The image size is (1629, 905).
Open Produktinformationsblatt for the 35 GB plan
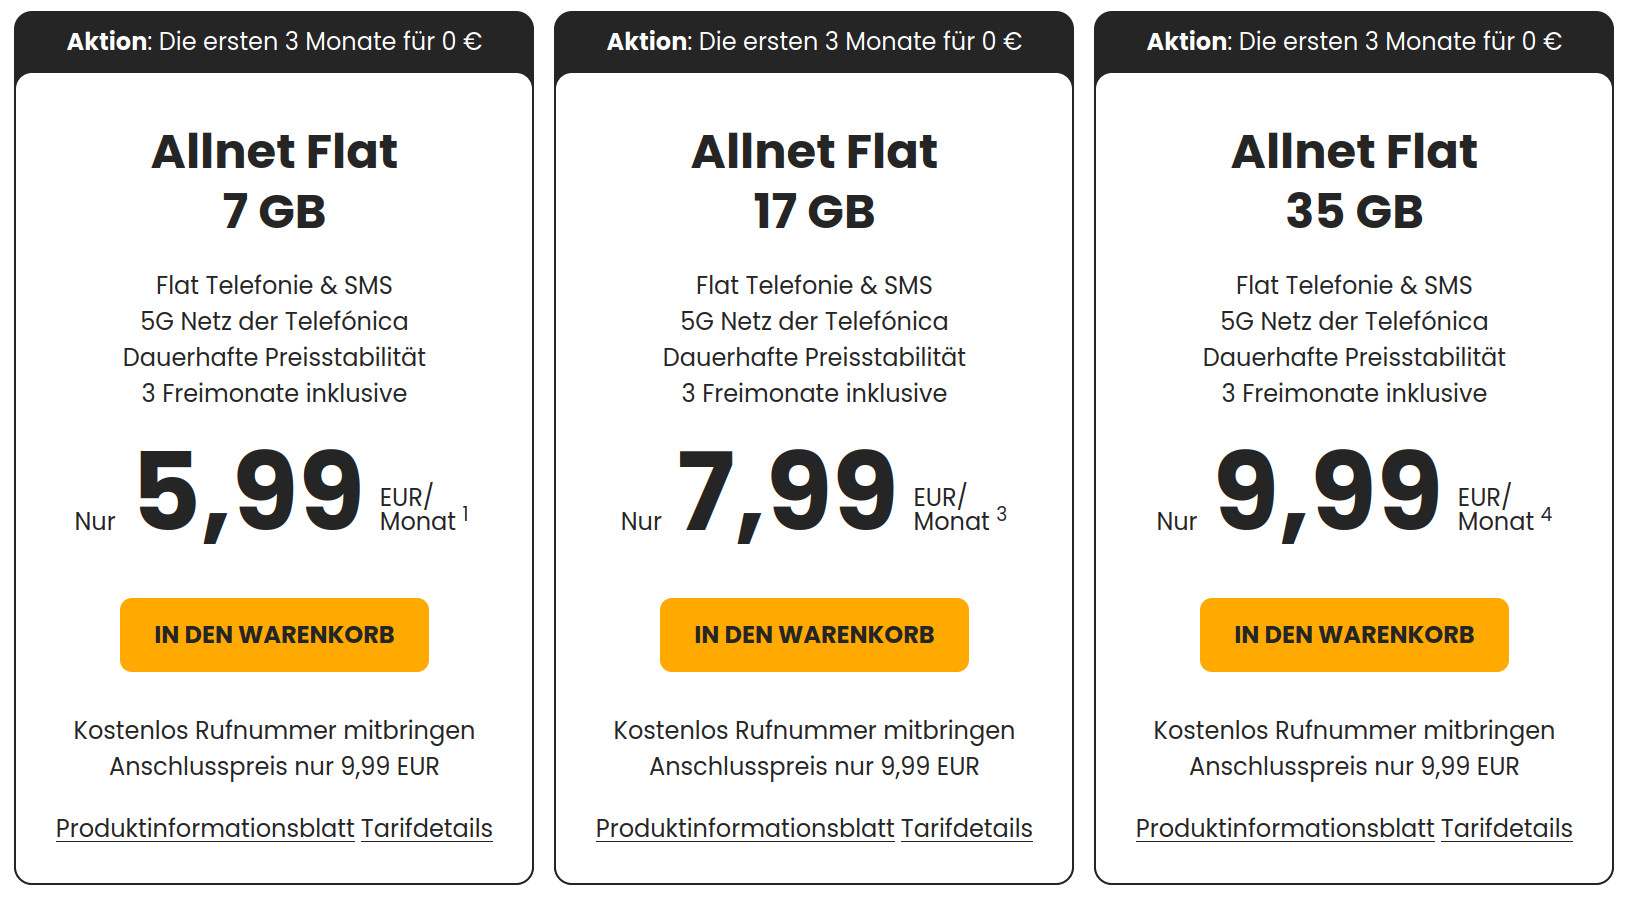point(1285,829)
